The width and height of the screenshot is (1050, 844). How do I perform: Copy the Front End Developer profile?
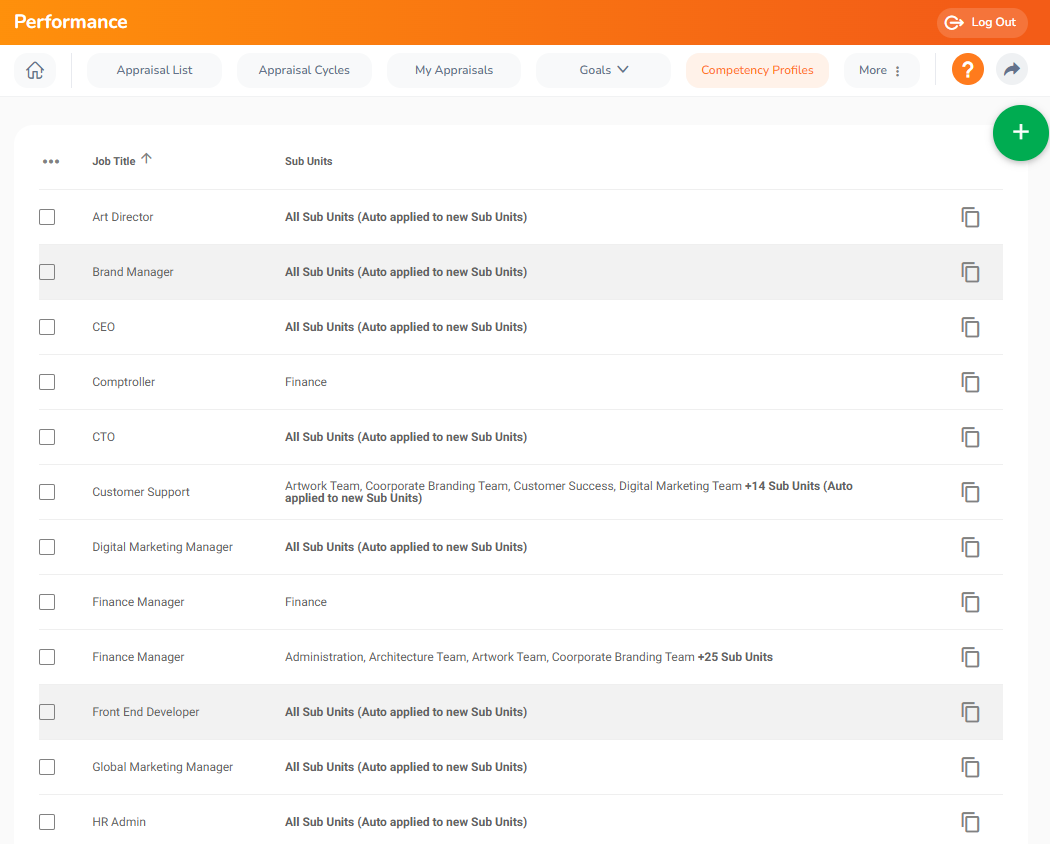click(x=970, y=712)
